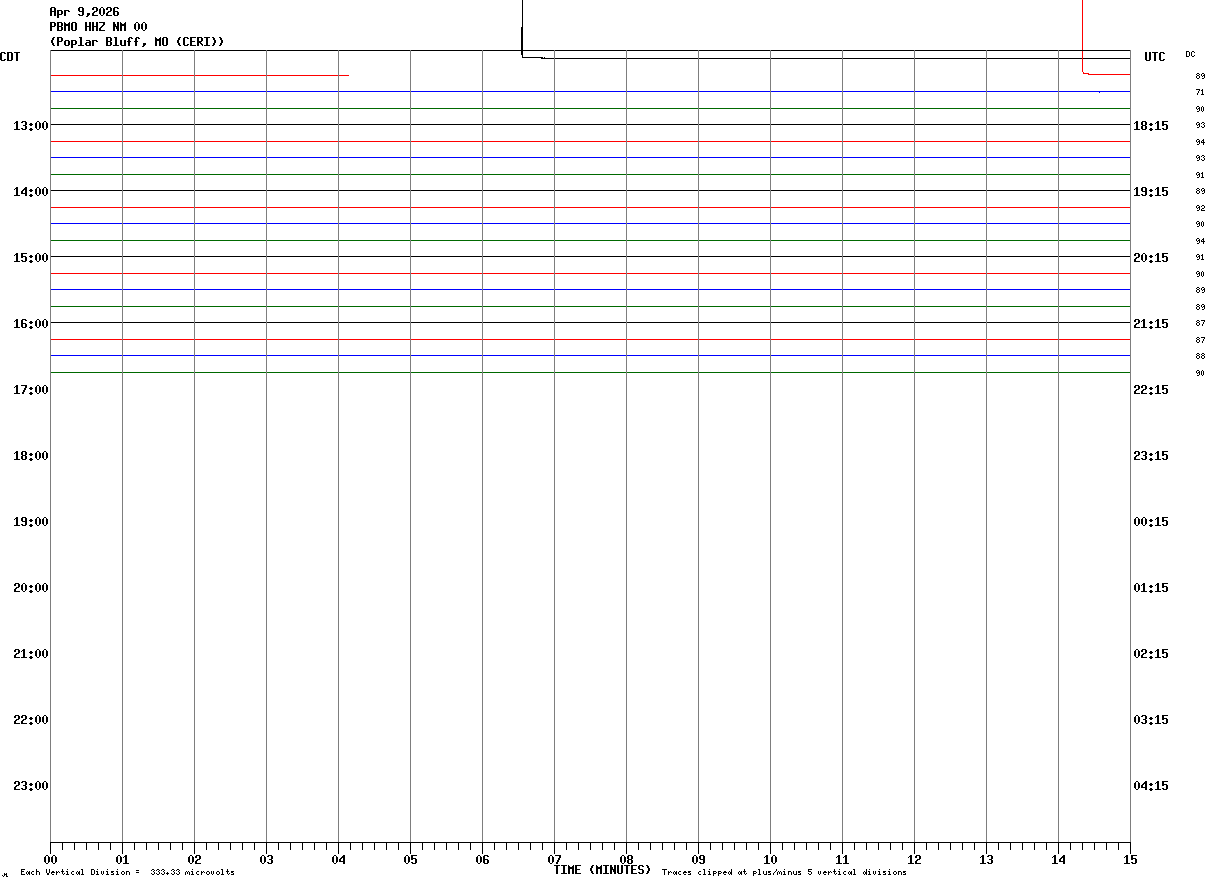
Task: Click the 19:15 UTC time label
Action: click(x=1151, y=191)
